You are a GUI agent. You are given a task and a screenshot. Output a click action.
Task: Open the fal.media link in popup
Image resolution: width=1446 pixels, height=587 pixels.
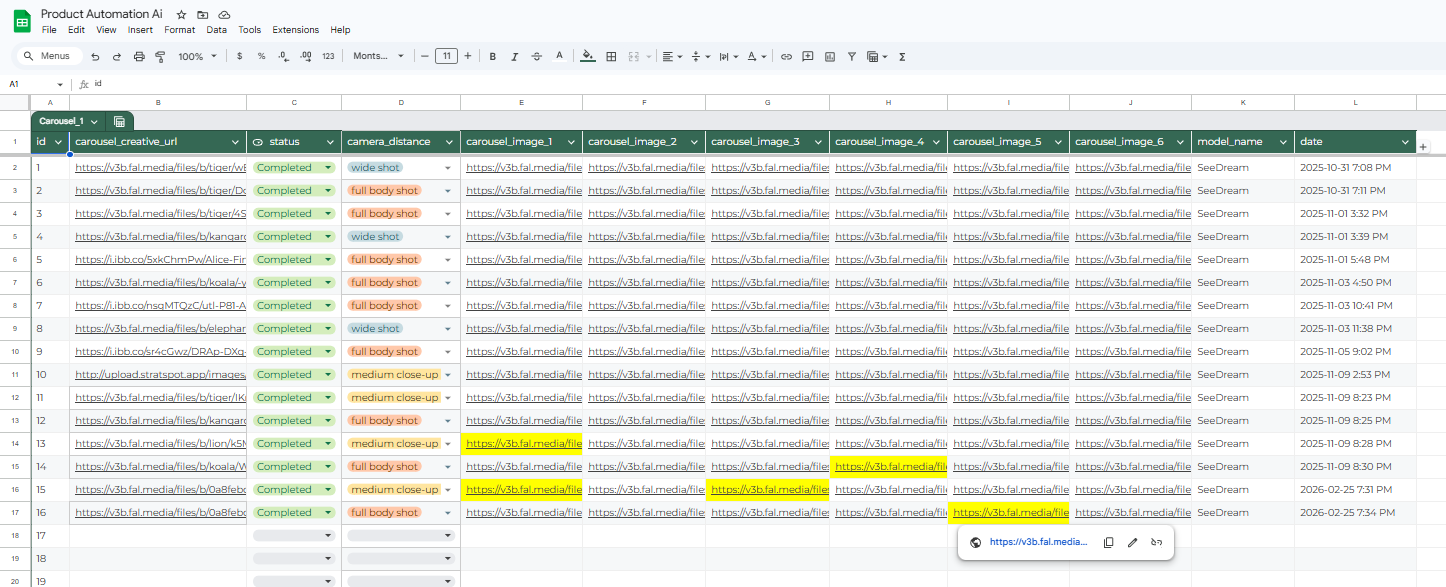pos(1037,542)
